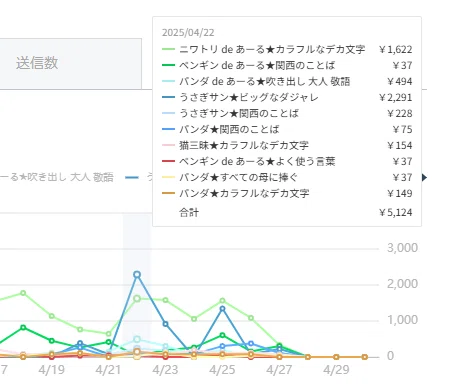458x386 pixels.
Task: Toggle 吹き出し 大人 敬語 legend entry
Action: point(57,177)
